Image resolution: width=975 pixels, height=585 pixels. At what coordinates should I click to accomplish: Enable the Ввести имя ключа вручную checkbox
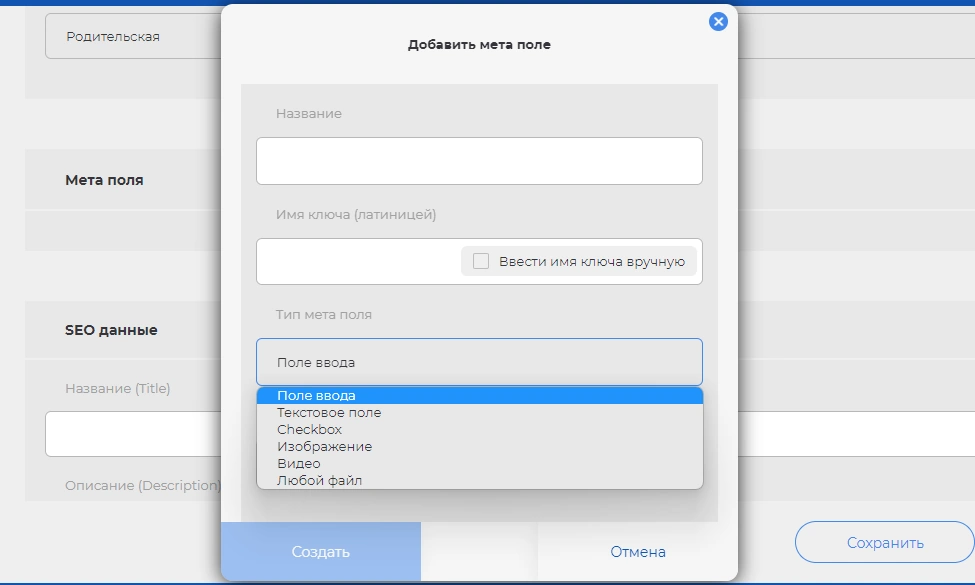[x=481, y=261]
